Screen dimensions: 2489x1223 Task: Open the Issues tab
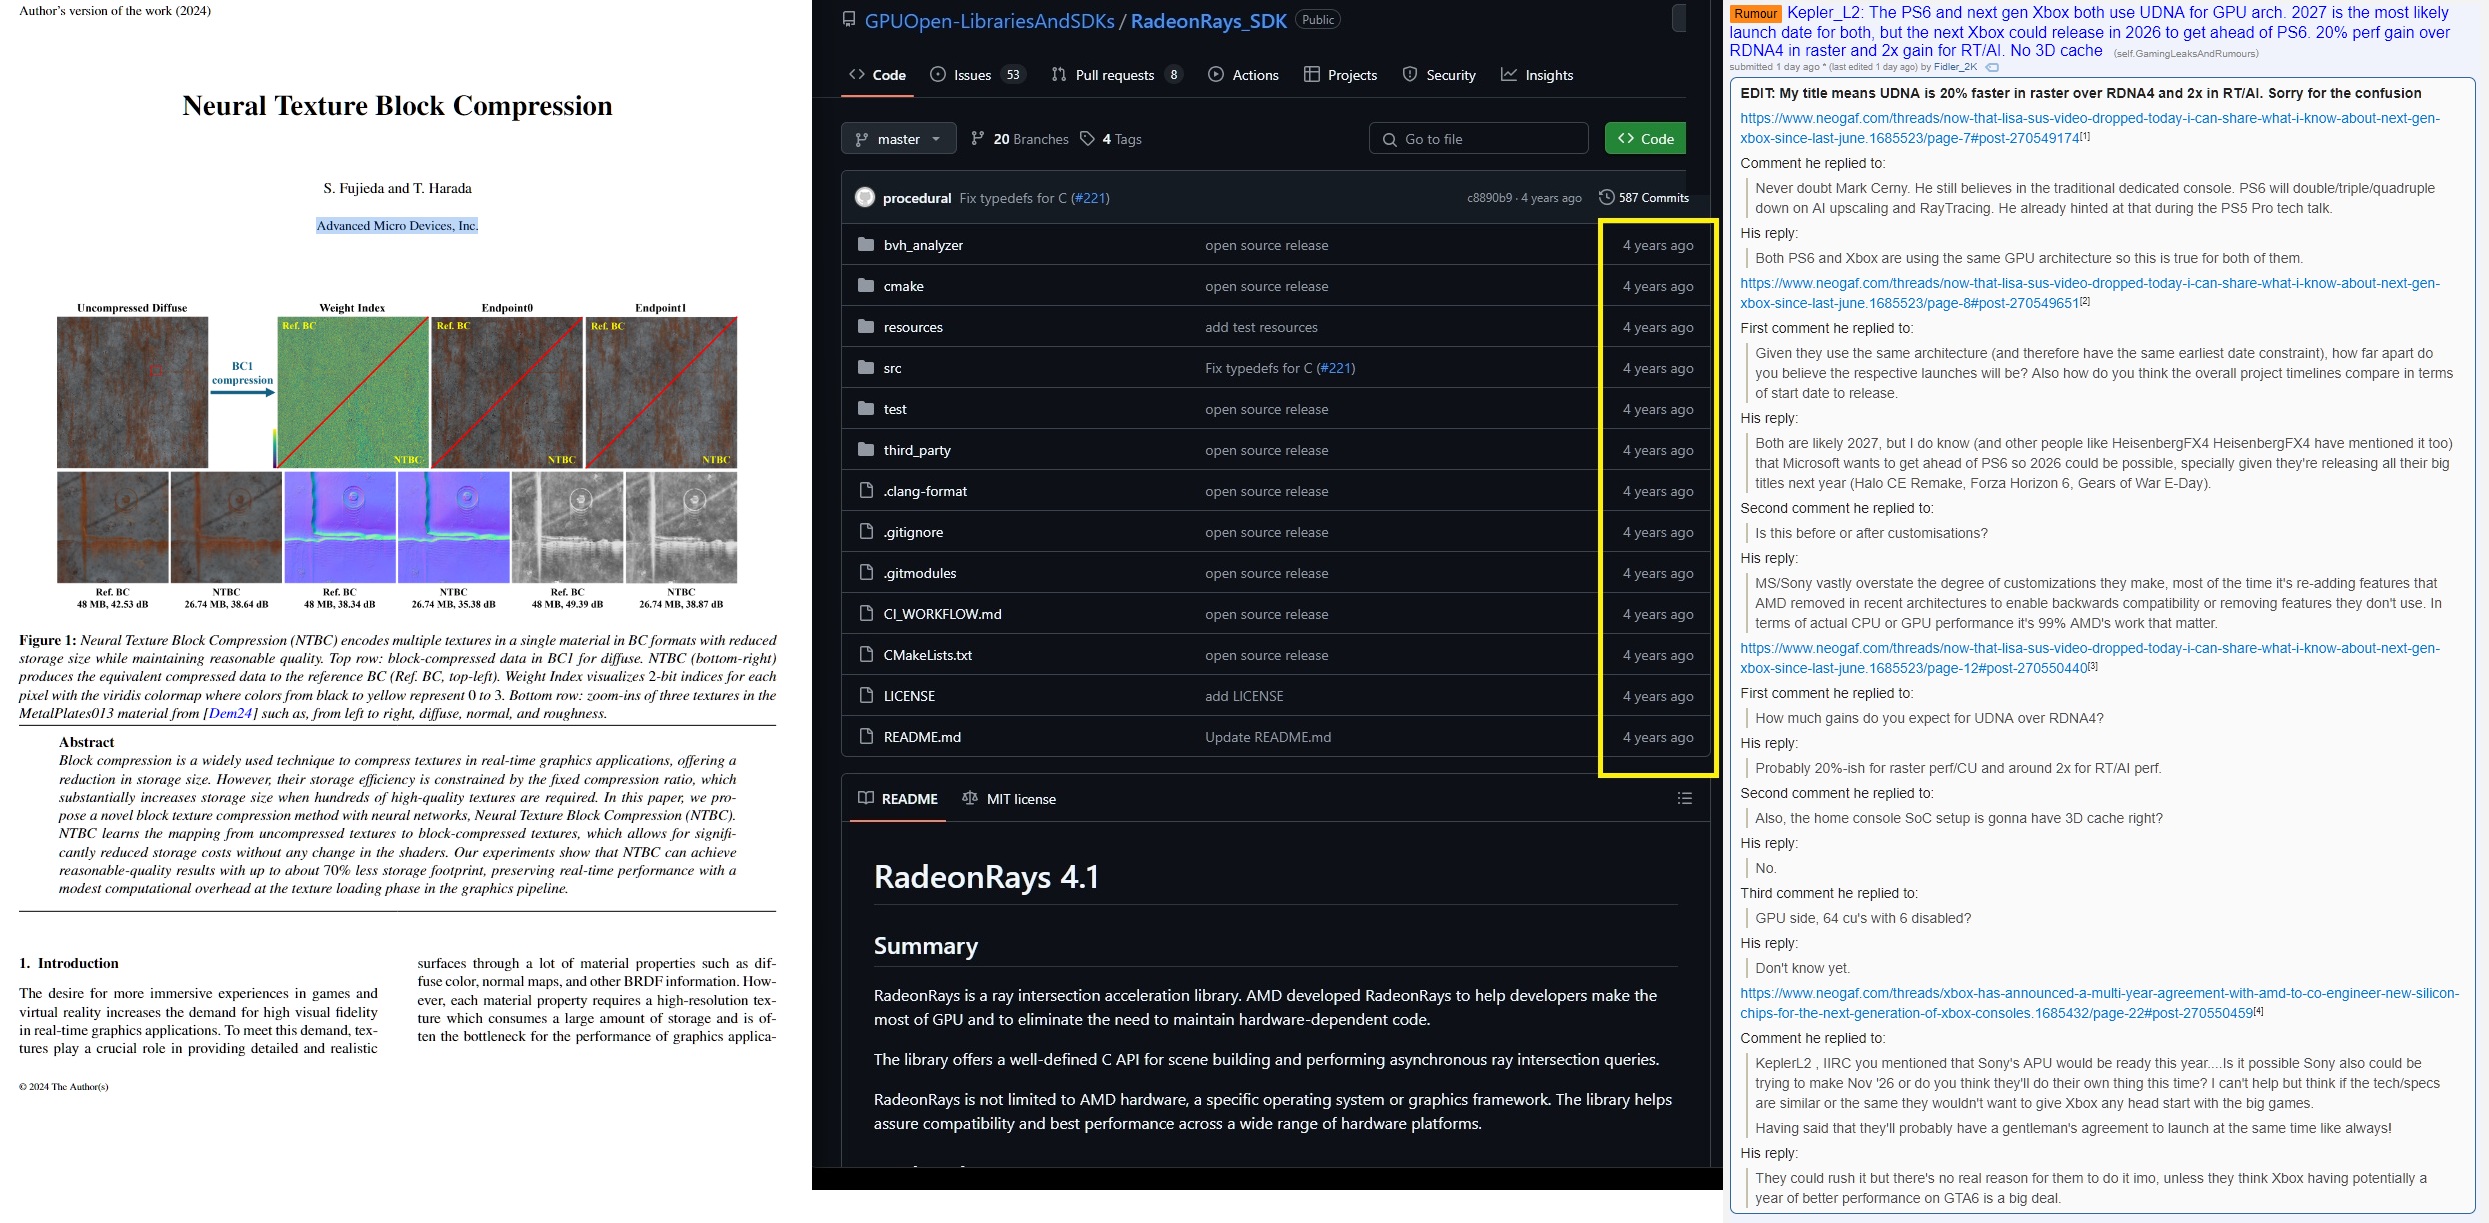pyautogui.click(x=976, y=75)
